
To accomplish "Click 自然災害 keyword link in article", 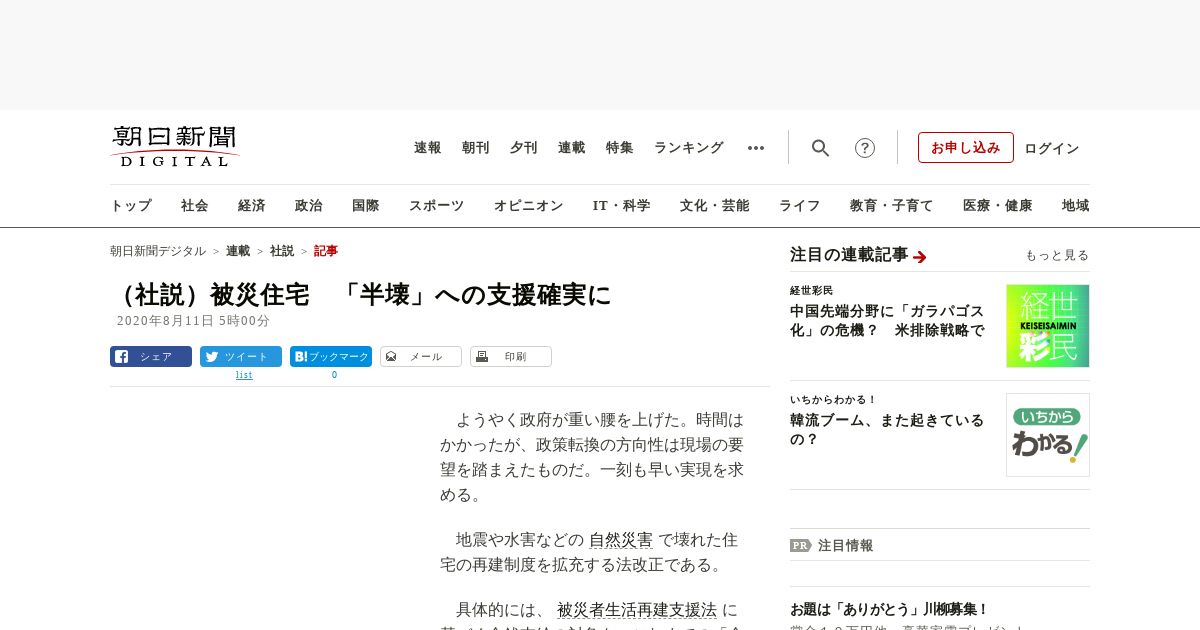I will (x=621, y=540).
